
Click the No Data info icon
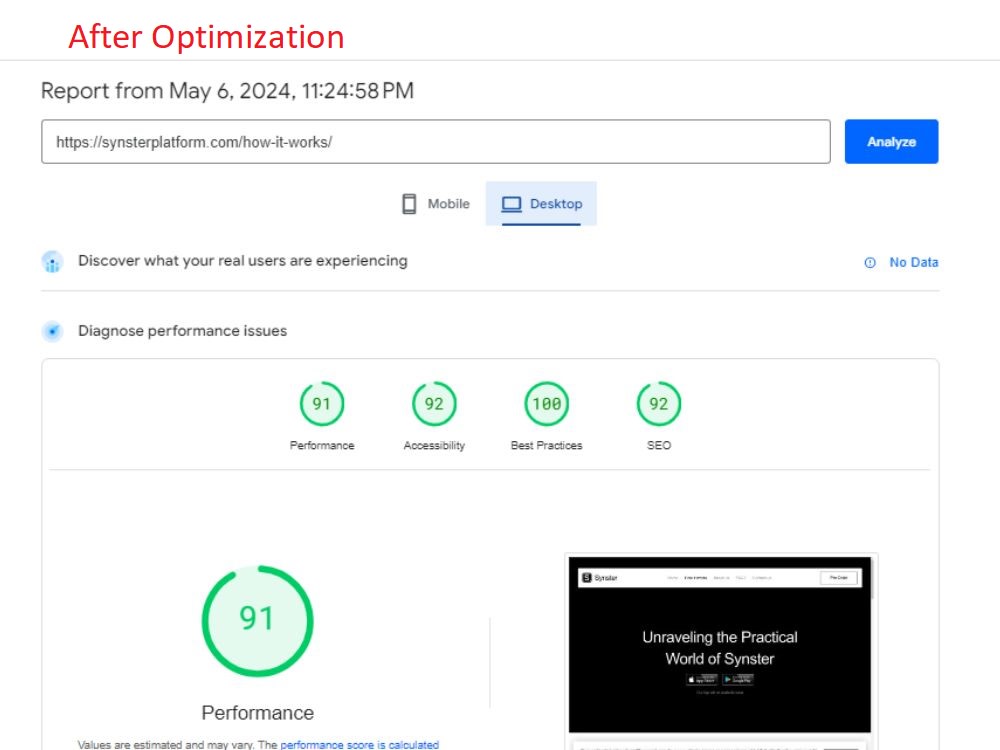tap(870, 263)
